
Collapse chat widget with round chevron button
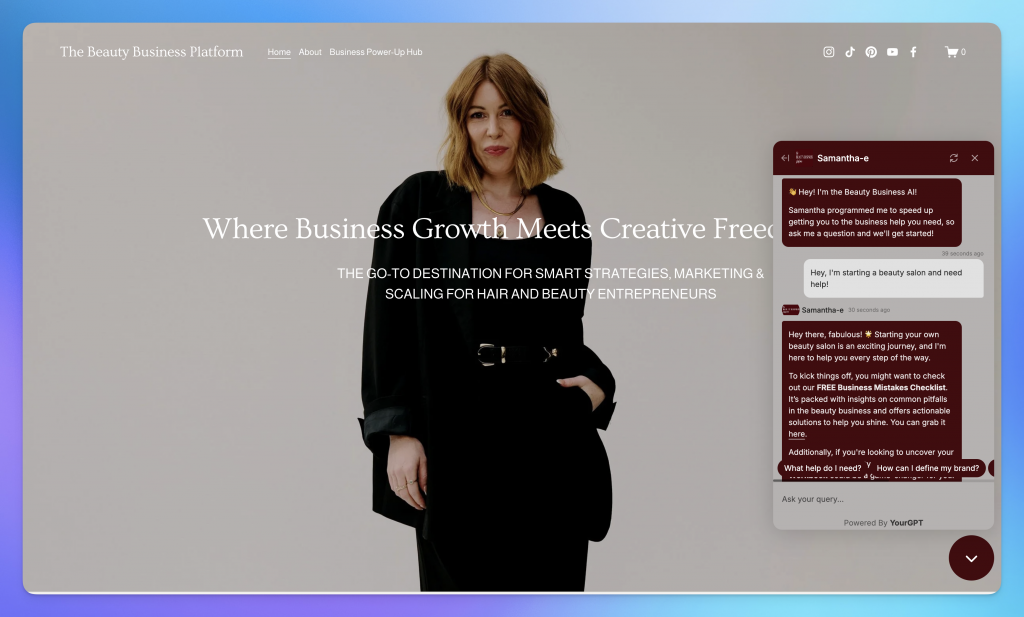971,558
